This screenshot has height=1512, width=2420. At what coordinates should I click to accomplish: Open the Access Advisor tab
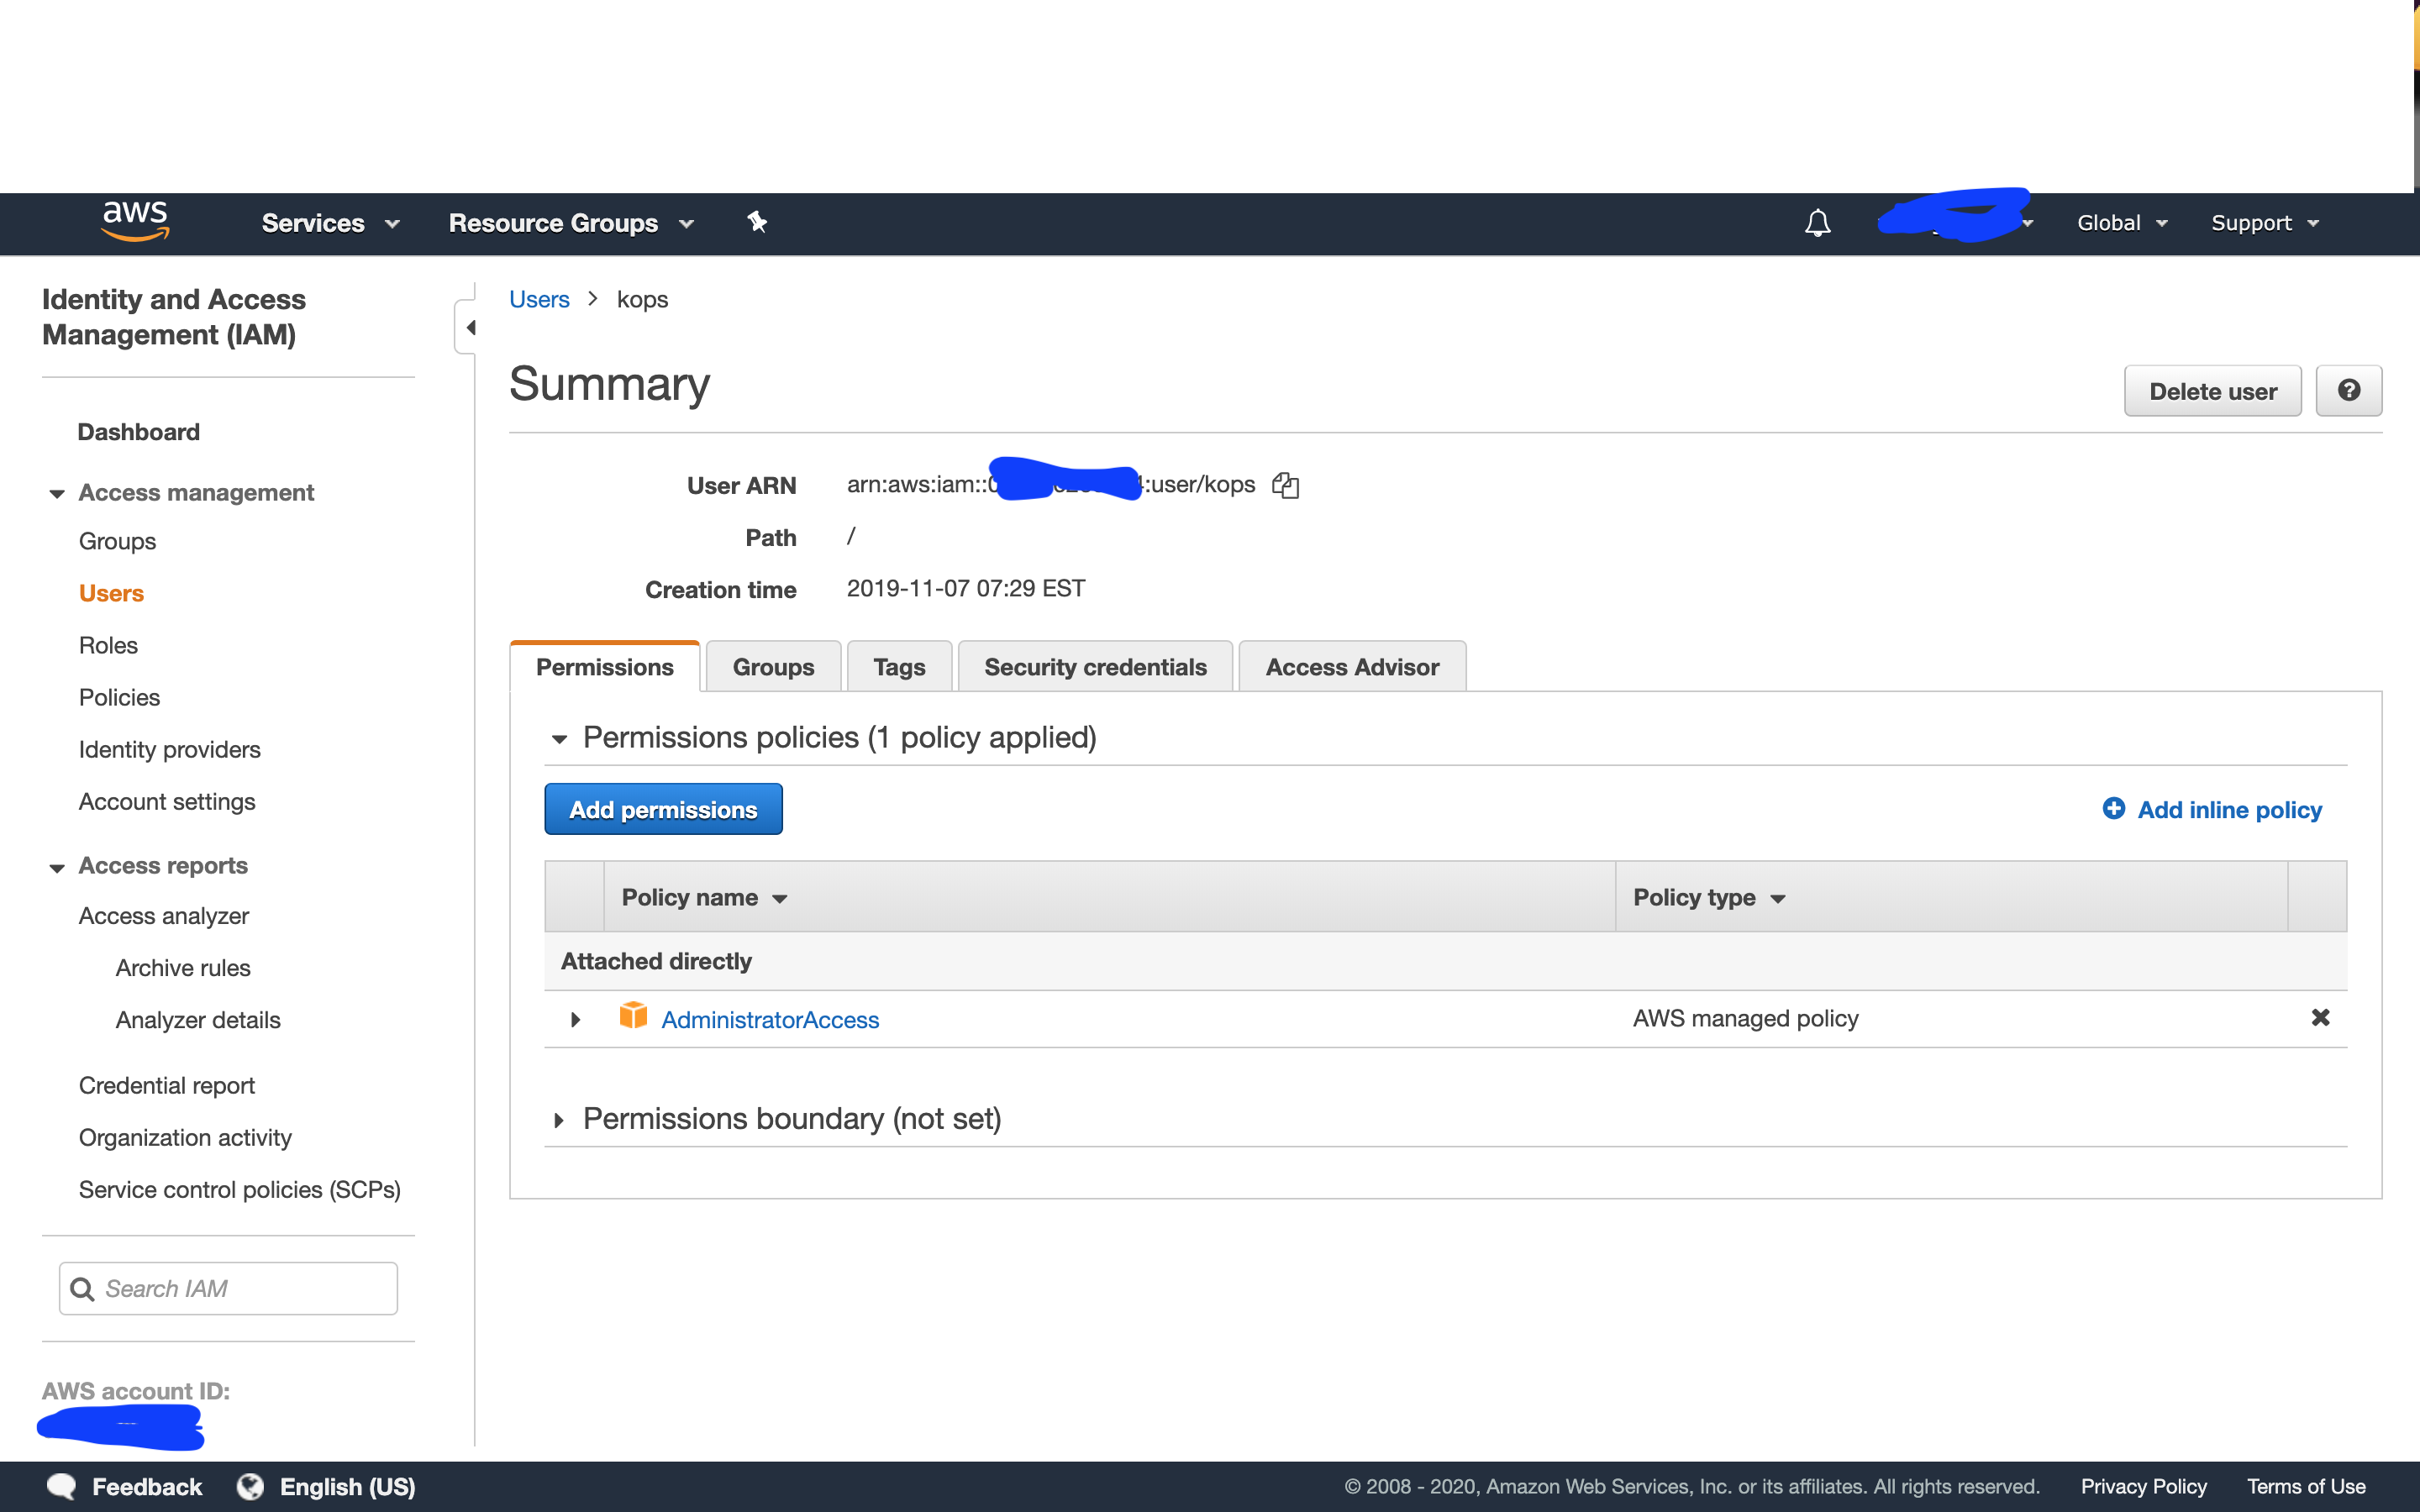point(1352,667)
